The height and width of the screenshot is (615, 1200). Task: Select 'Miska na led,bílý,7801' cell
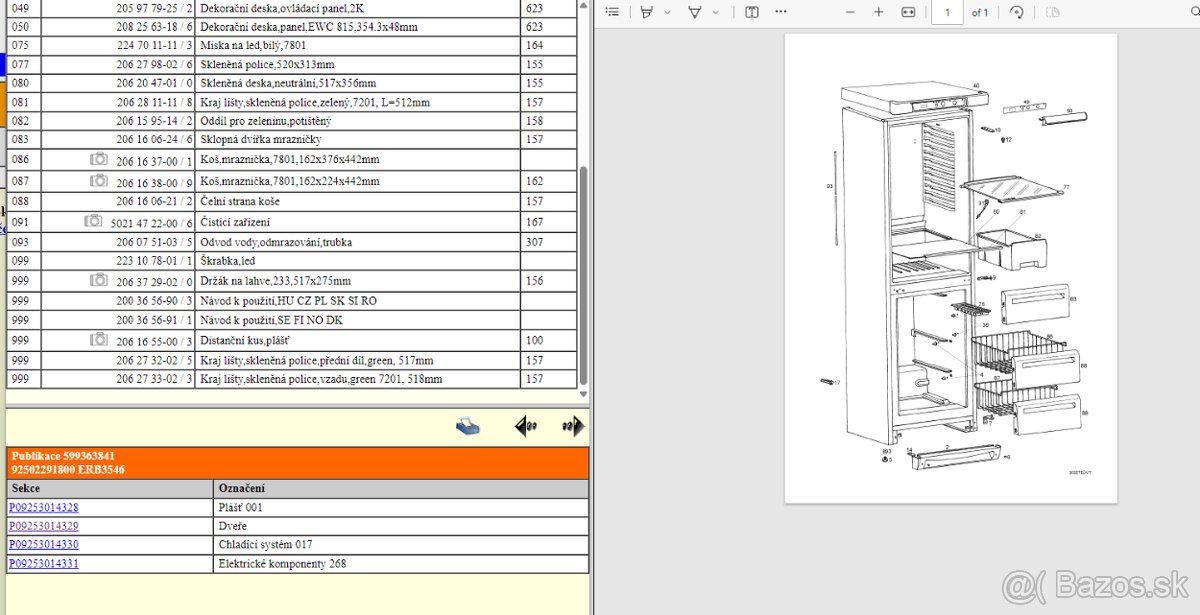coord(358,45)
